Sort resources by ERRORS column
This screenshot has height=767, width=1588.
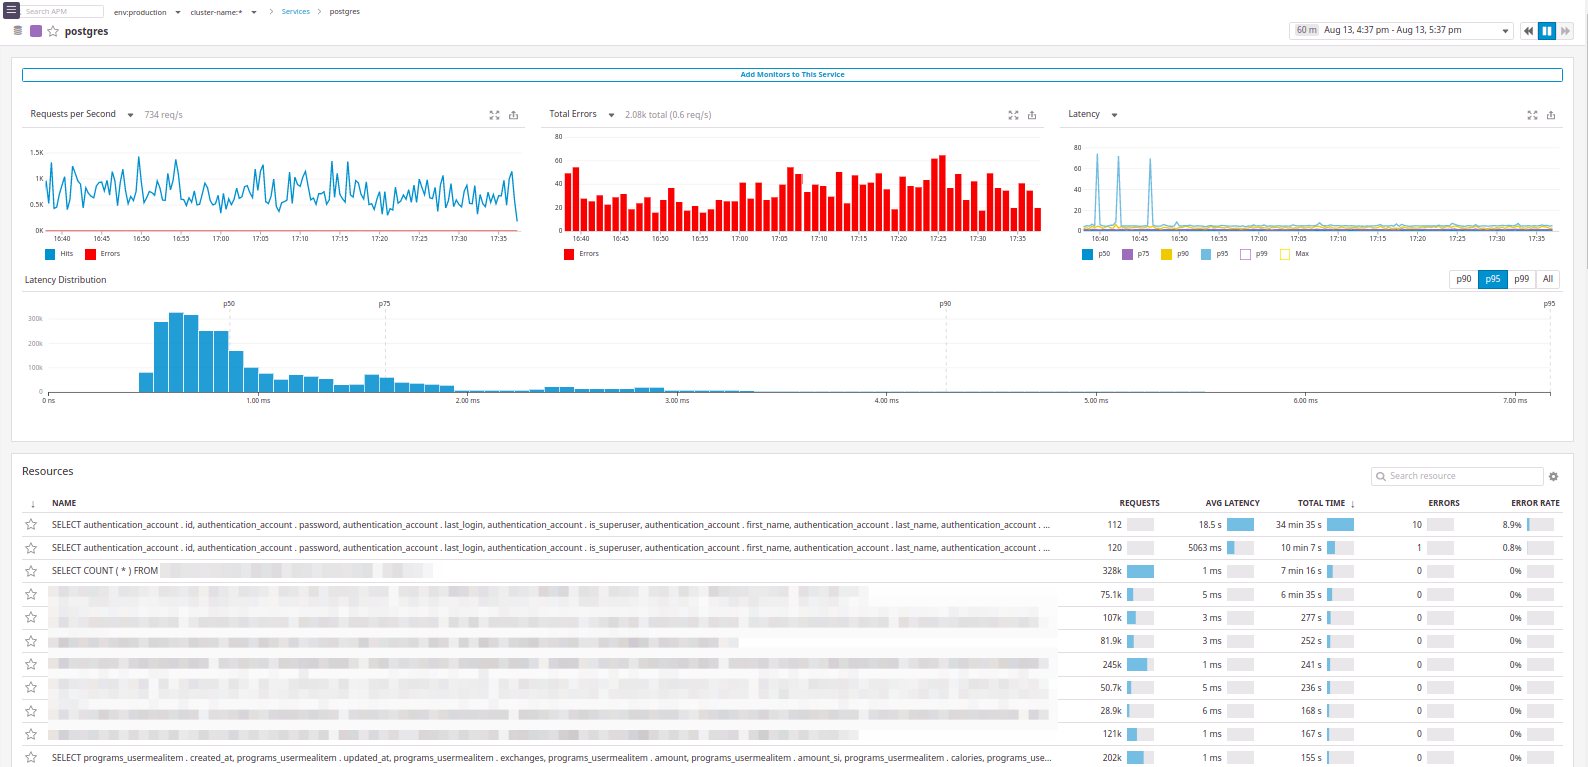click(1443, 504)
